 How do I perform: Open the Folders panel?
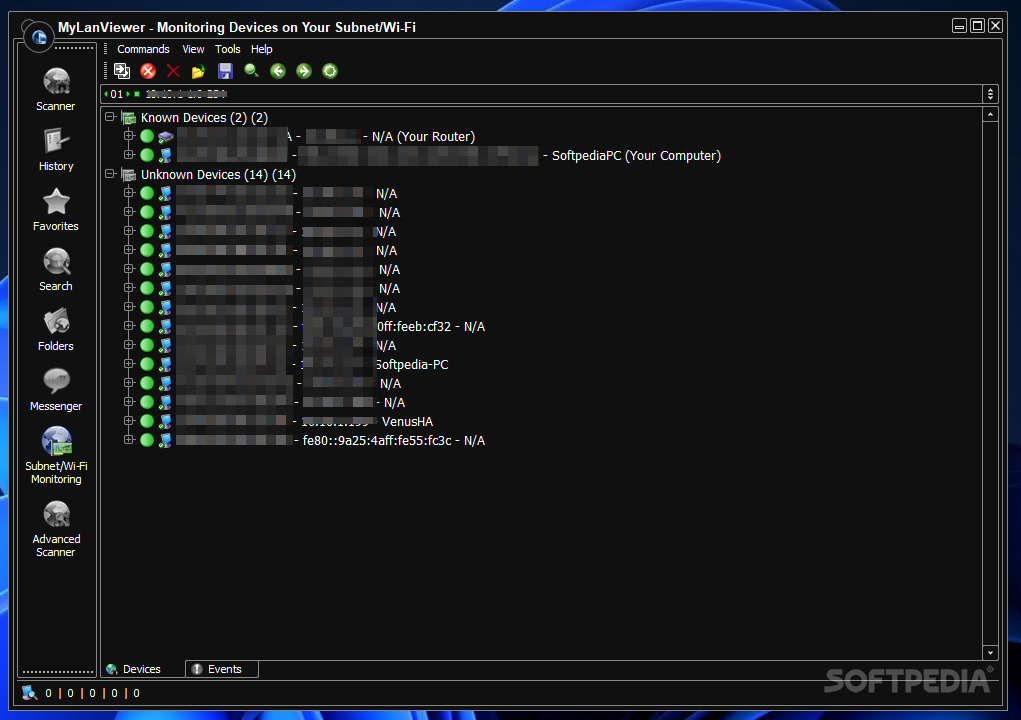pos(56,329)
